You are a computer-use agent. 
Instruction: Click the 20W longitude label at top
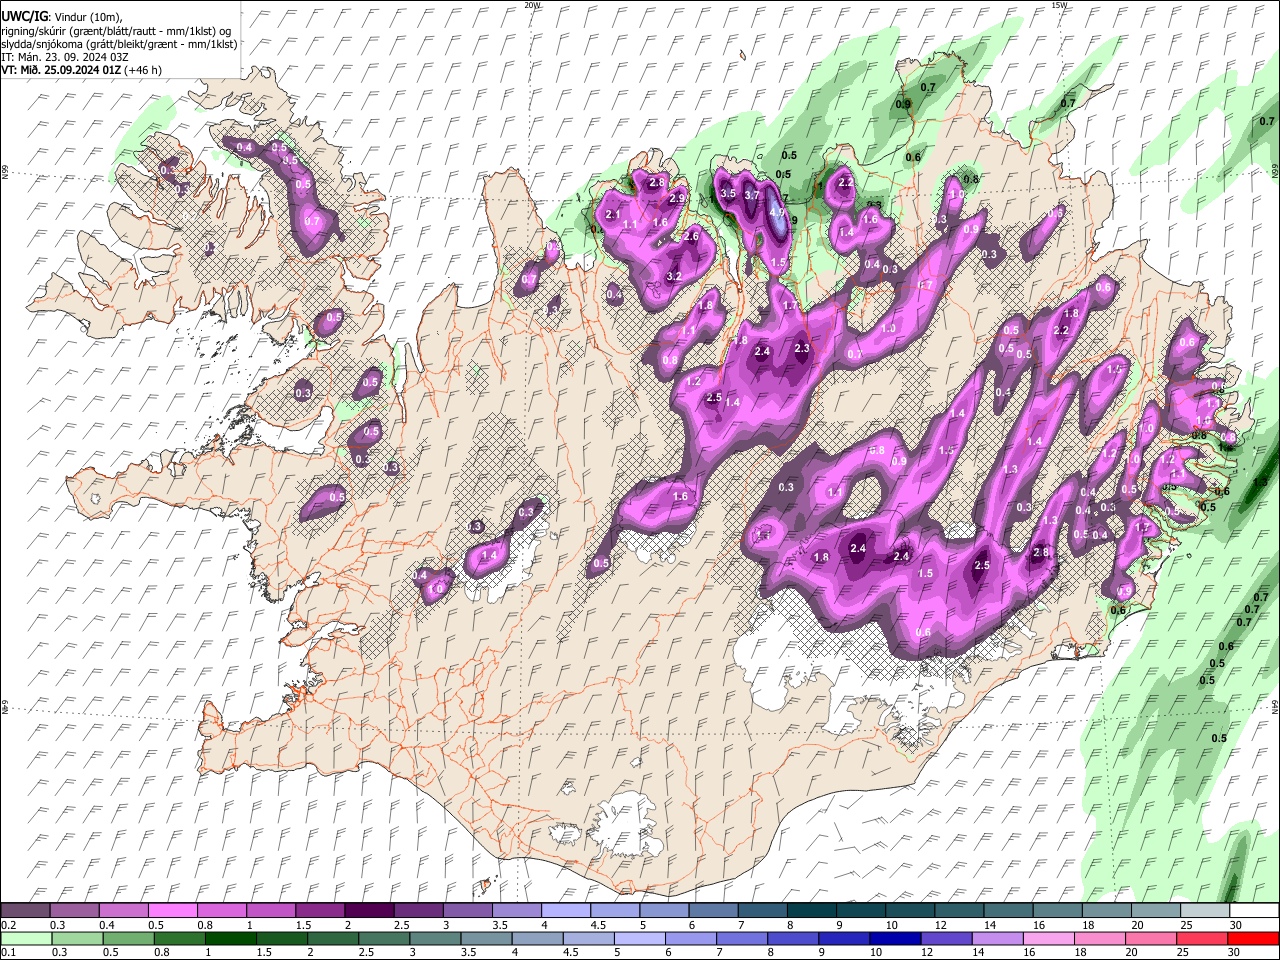531,5
